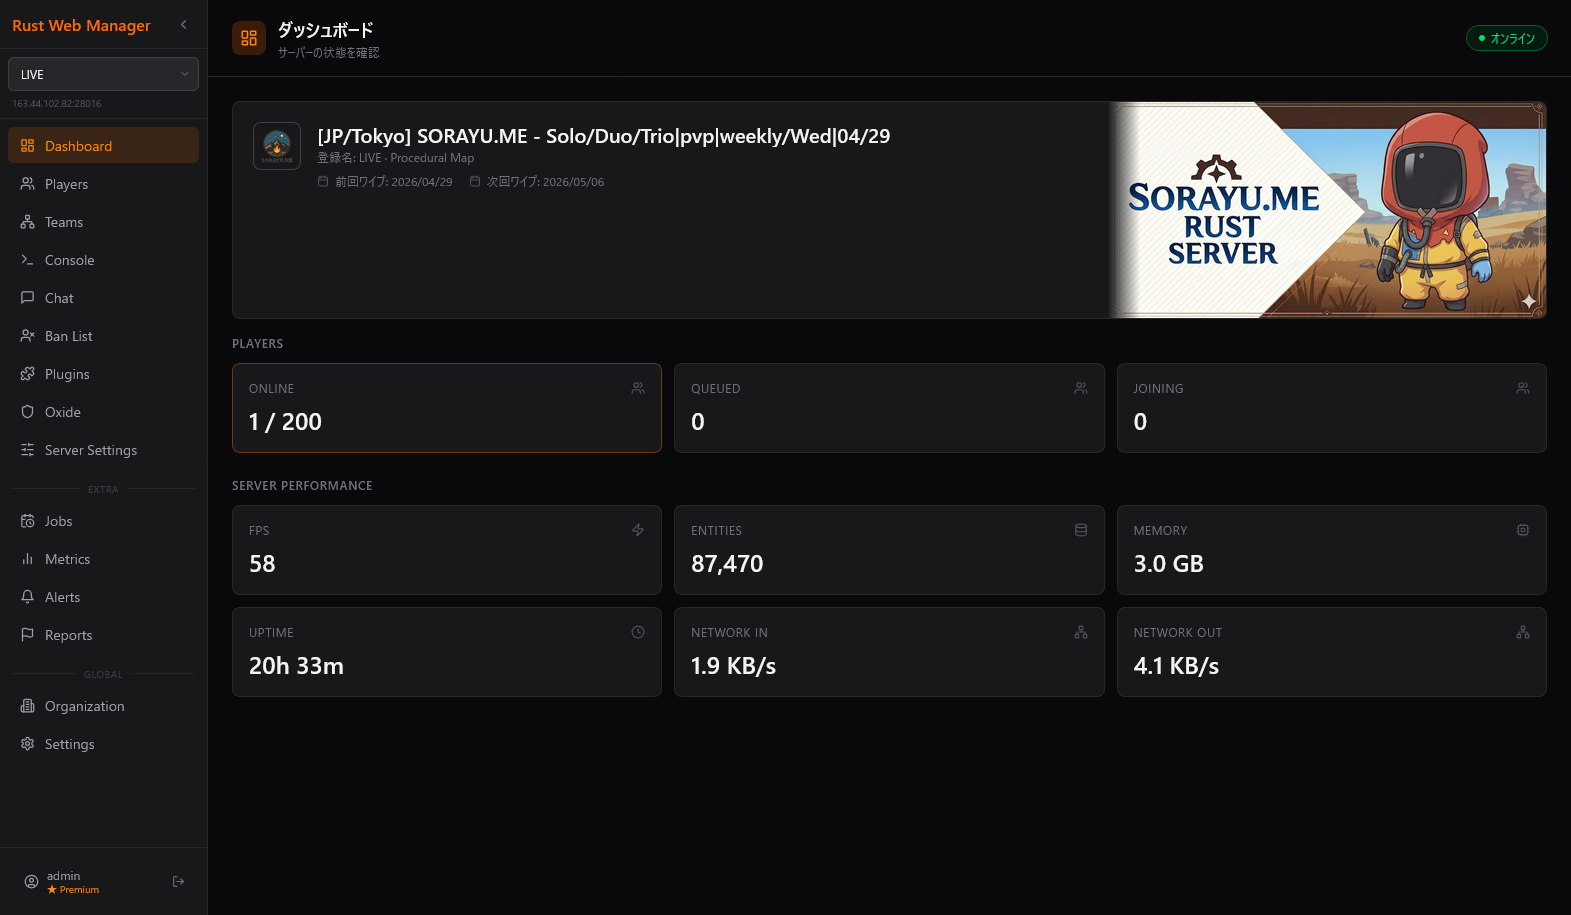Collapse the sidebar with the chevron arrow
Screen dimensions: 1571x915
183,25
